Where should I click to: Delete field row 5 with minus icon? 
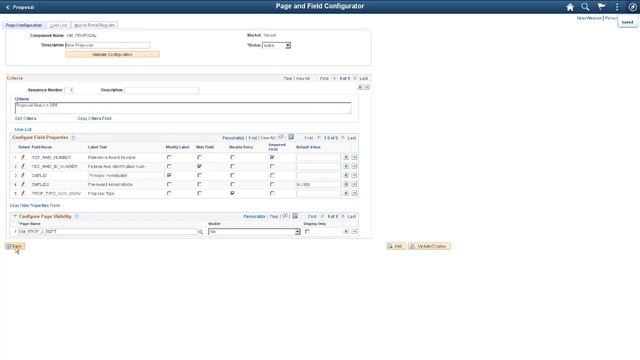[354, 193]
